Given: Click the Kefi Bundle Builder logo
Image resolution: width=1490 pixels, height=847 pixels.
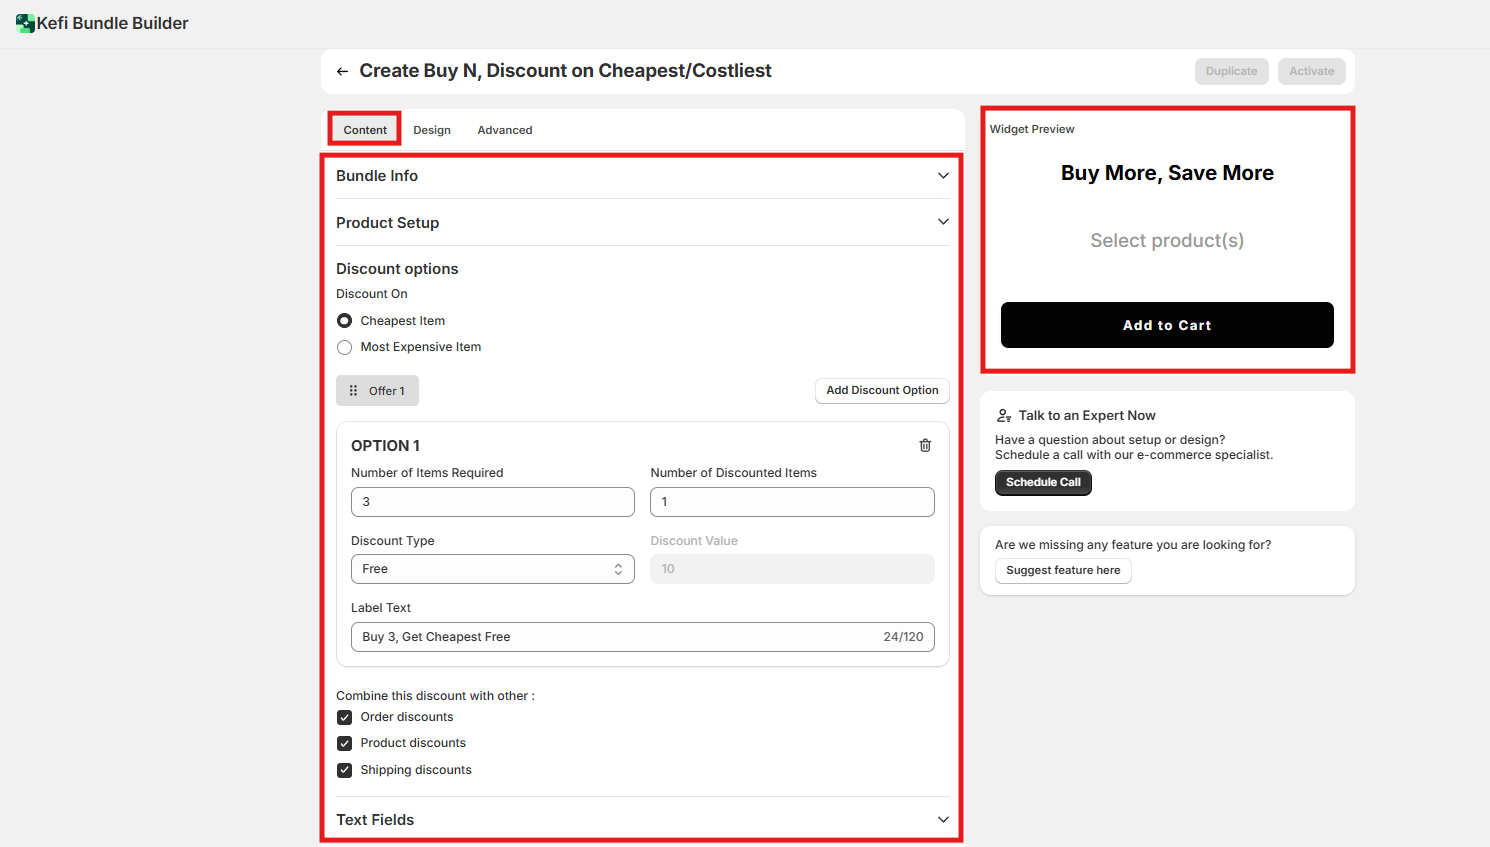Looking at the screenshot, I should [25, 23].
